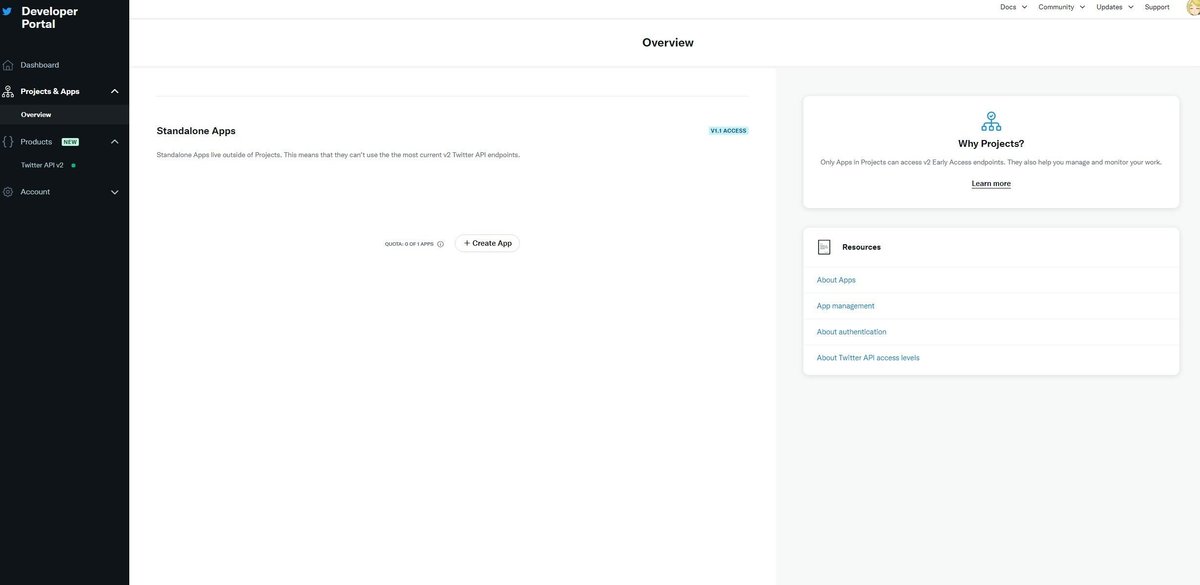
Task: Open About Twitter API access levels link
Action: tap(868, 358)
